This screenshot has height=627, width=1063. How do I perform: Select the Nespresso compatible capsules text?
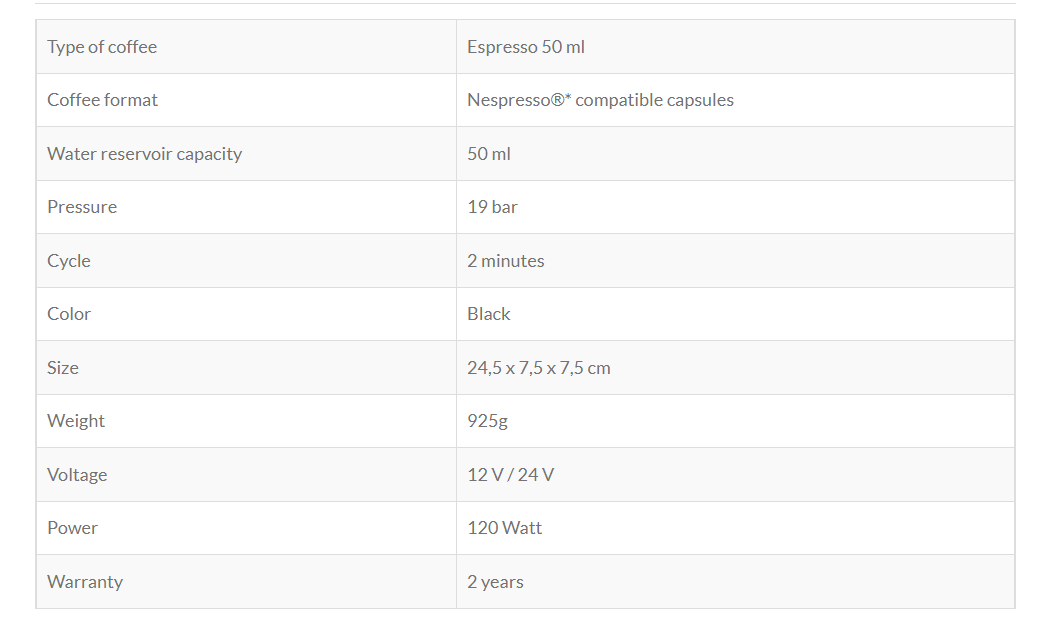point(600,100)
